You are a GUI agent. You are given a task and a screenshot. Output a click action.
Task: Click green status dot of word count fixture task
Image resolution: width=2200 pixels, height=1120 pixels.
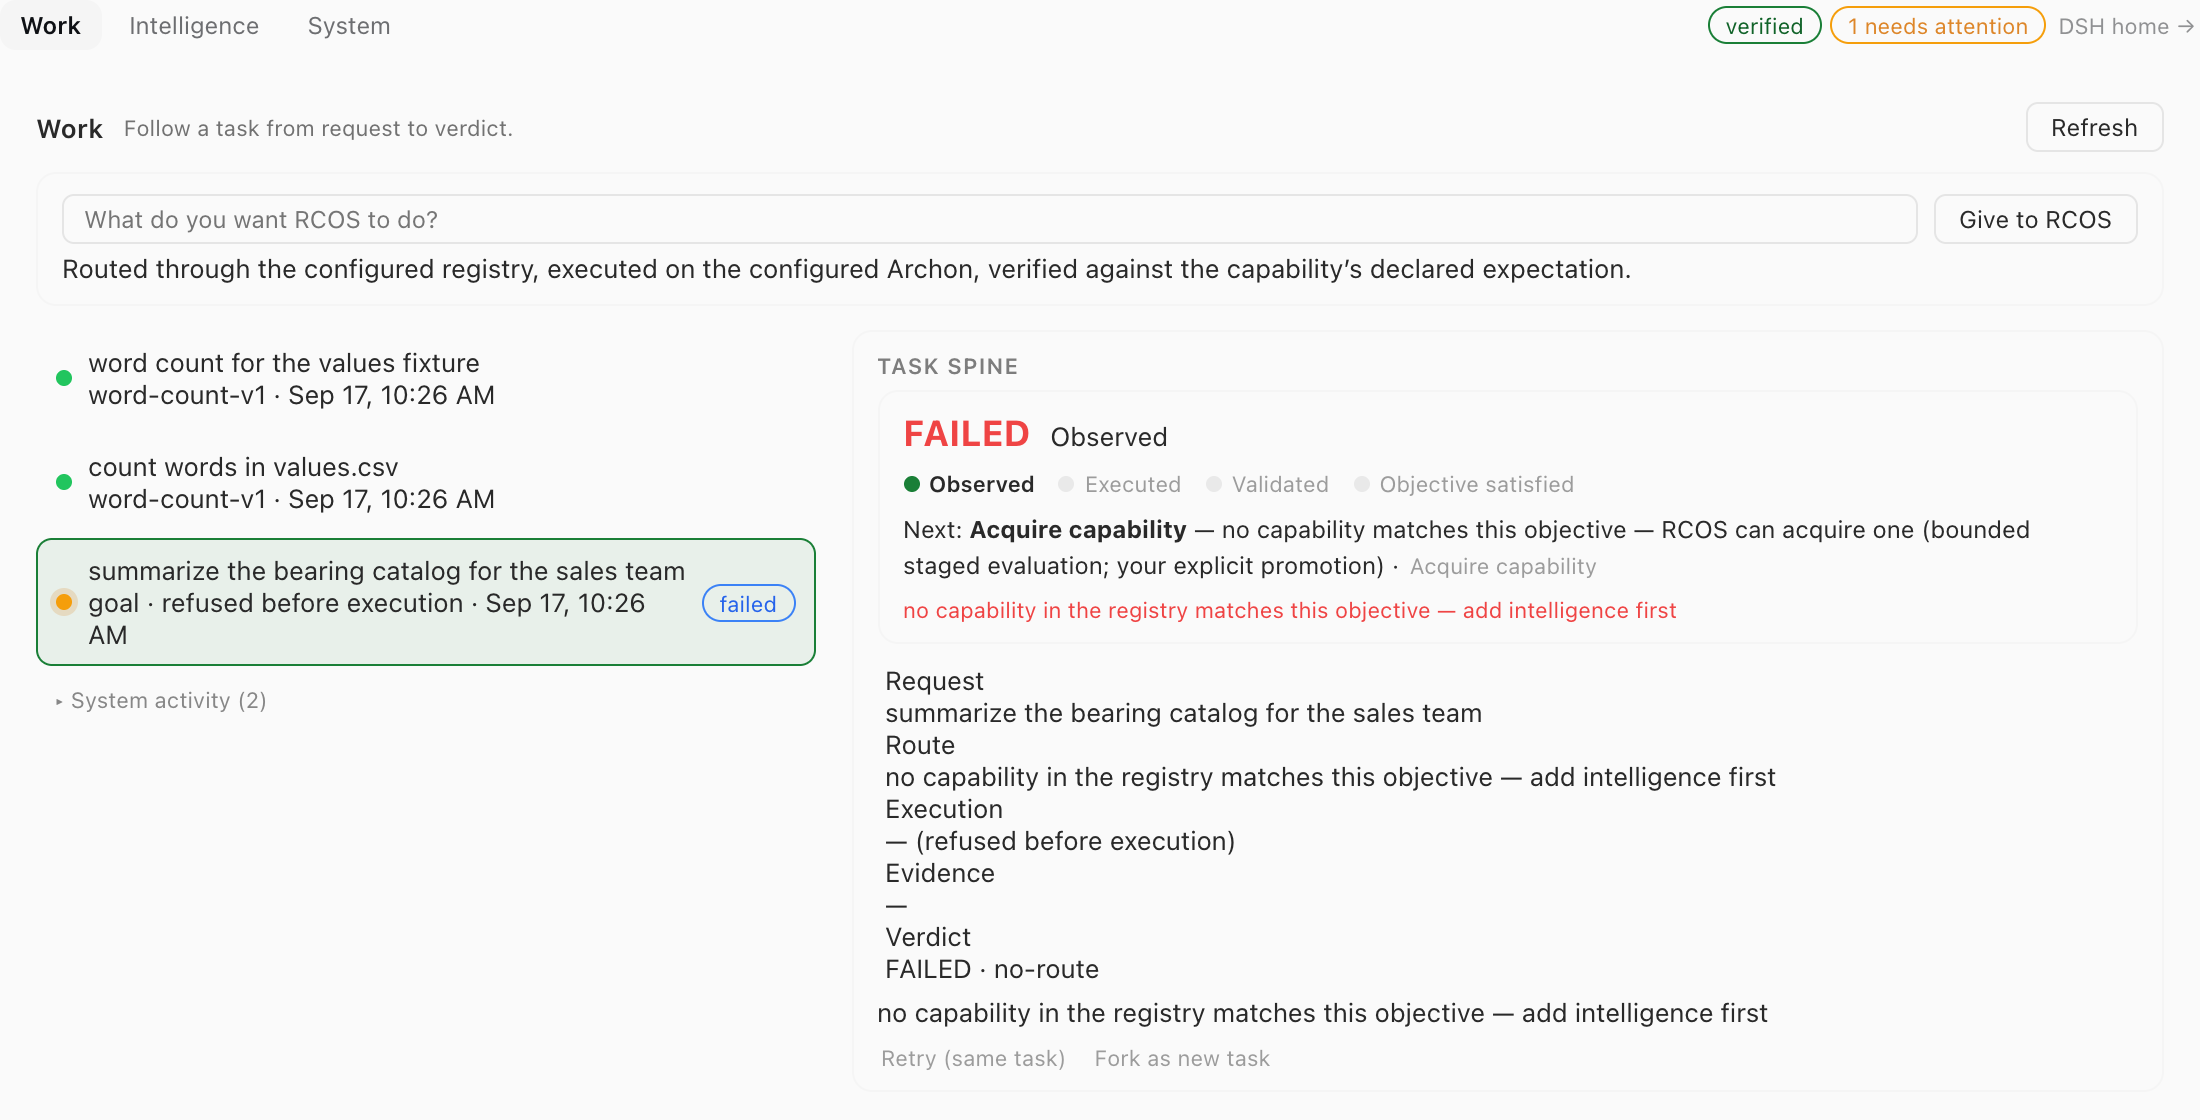click(x=64, y=378)
